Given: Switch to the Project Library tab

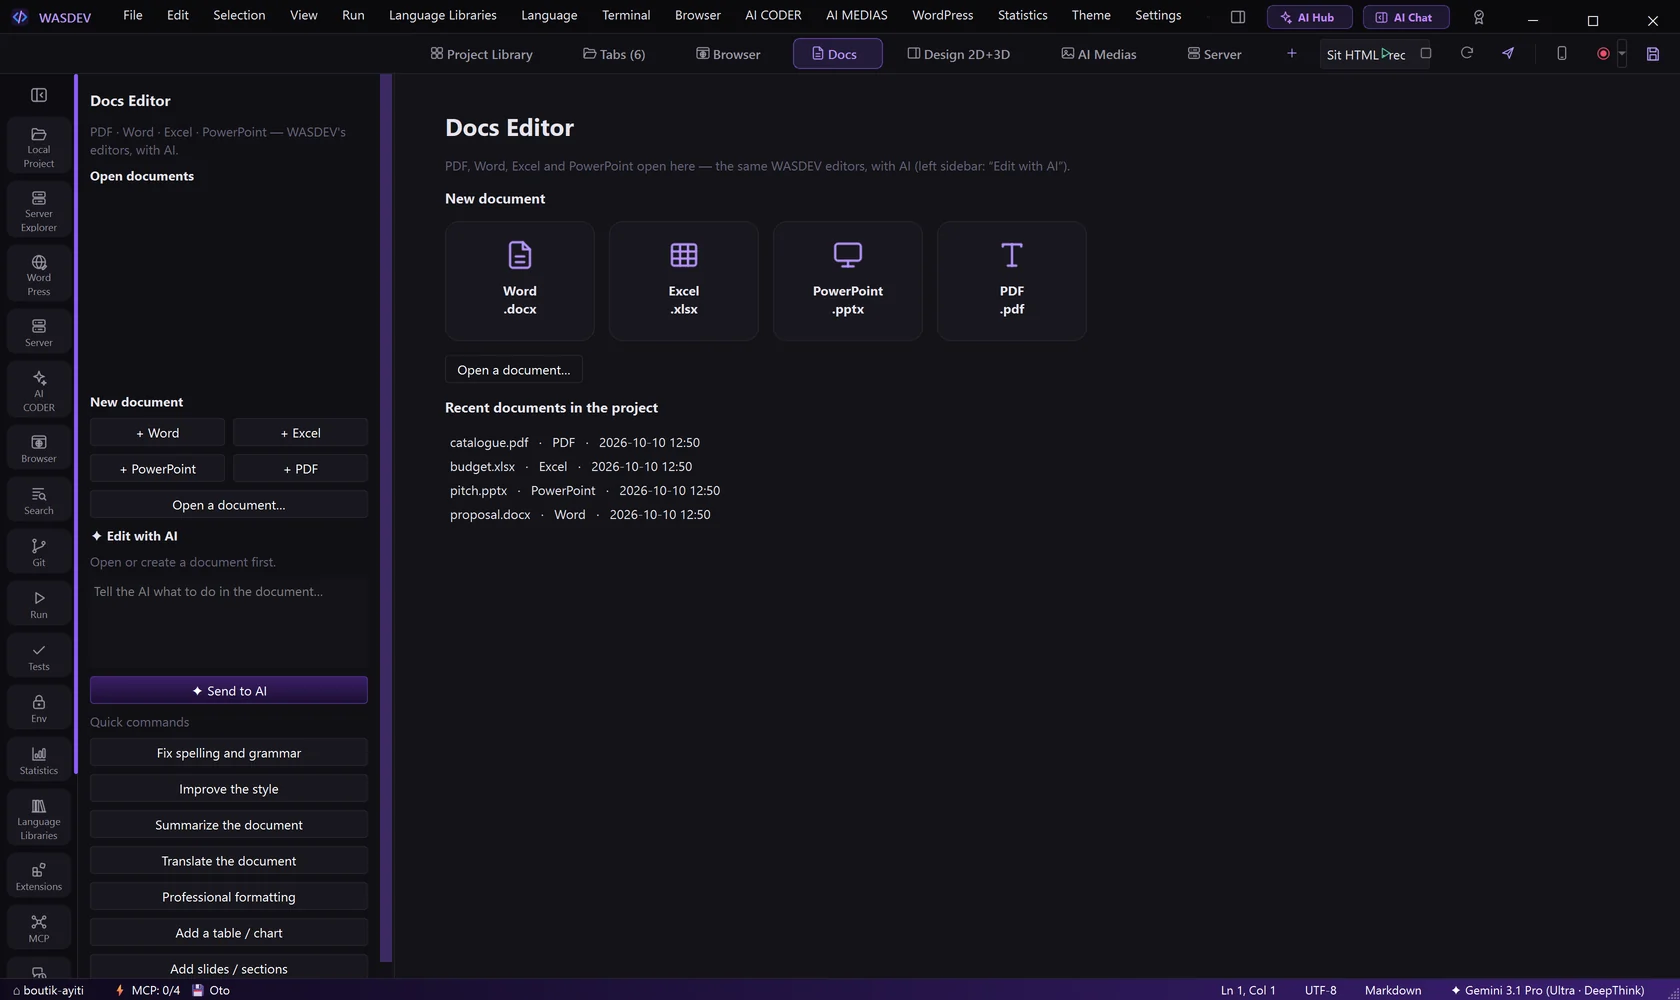Looking at the screenshot, I should point(481,54).
